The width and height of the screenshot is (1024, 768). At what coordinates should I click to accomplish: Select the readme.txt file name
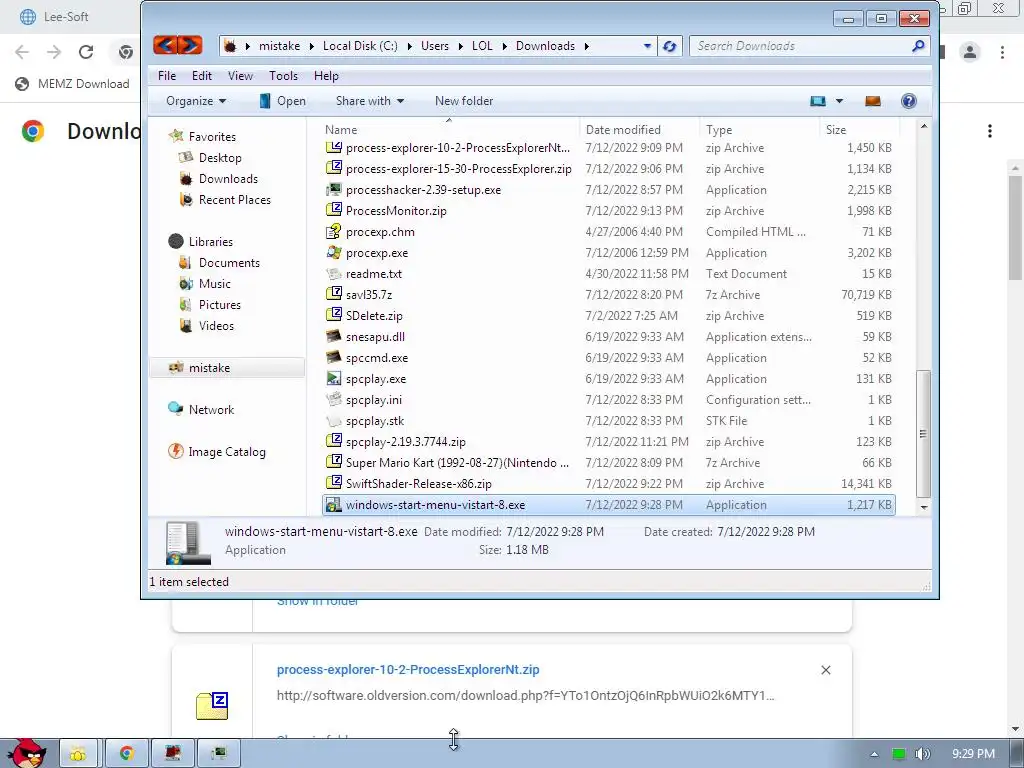pos(374,274)
